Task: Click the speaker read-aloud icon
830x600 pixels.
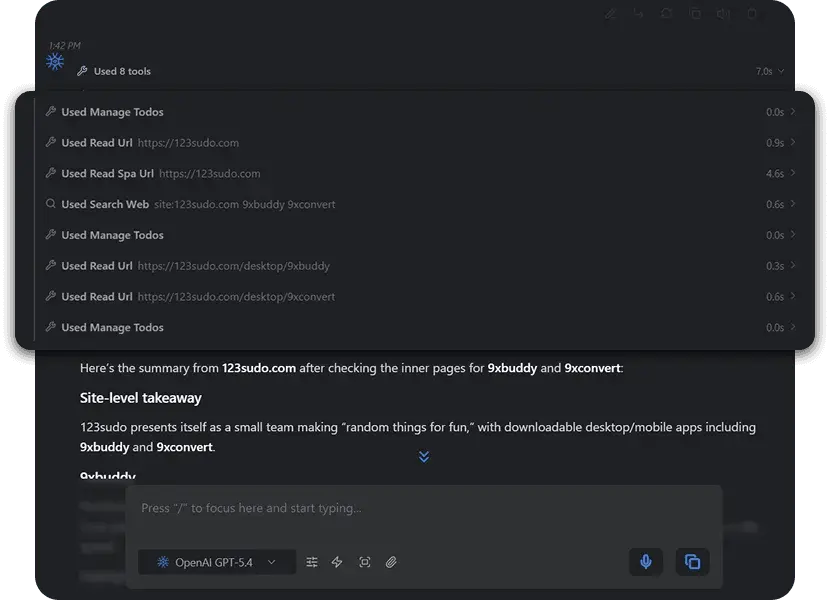Action: point(723,14)
